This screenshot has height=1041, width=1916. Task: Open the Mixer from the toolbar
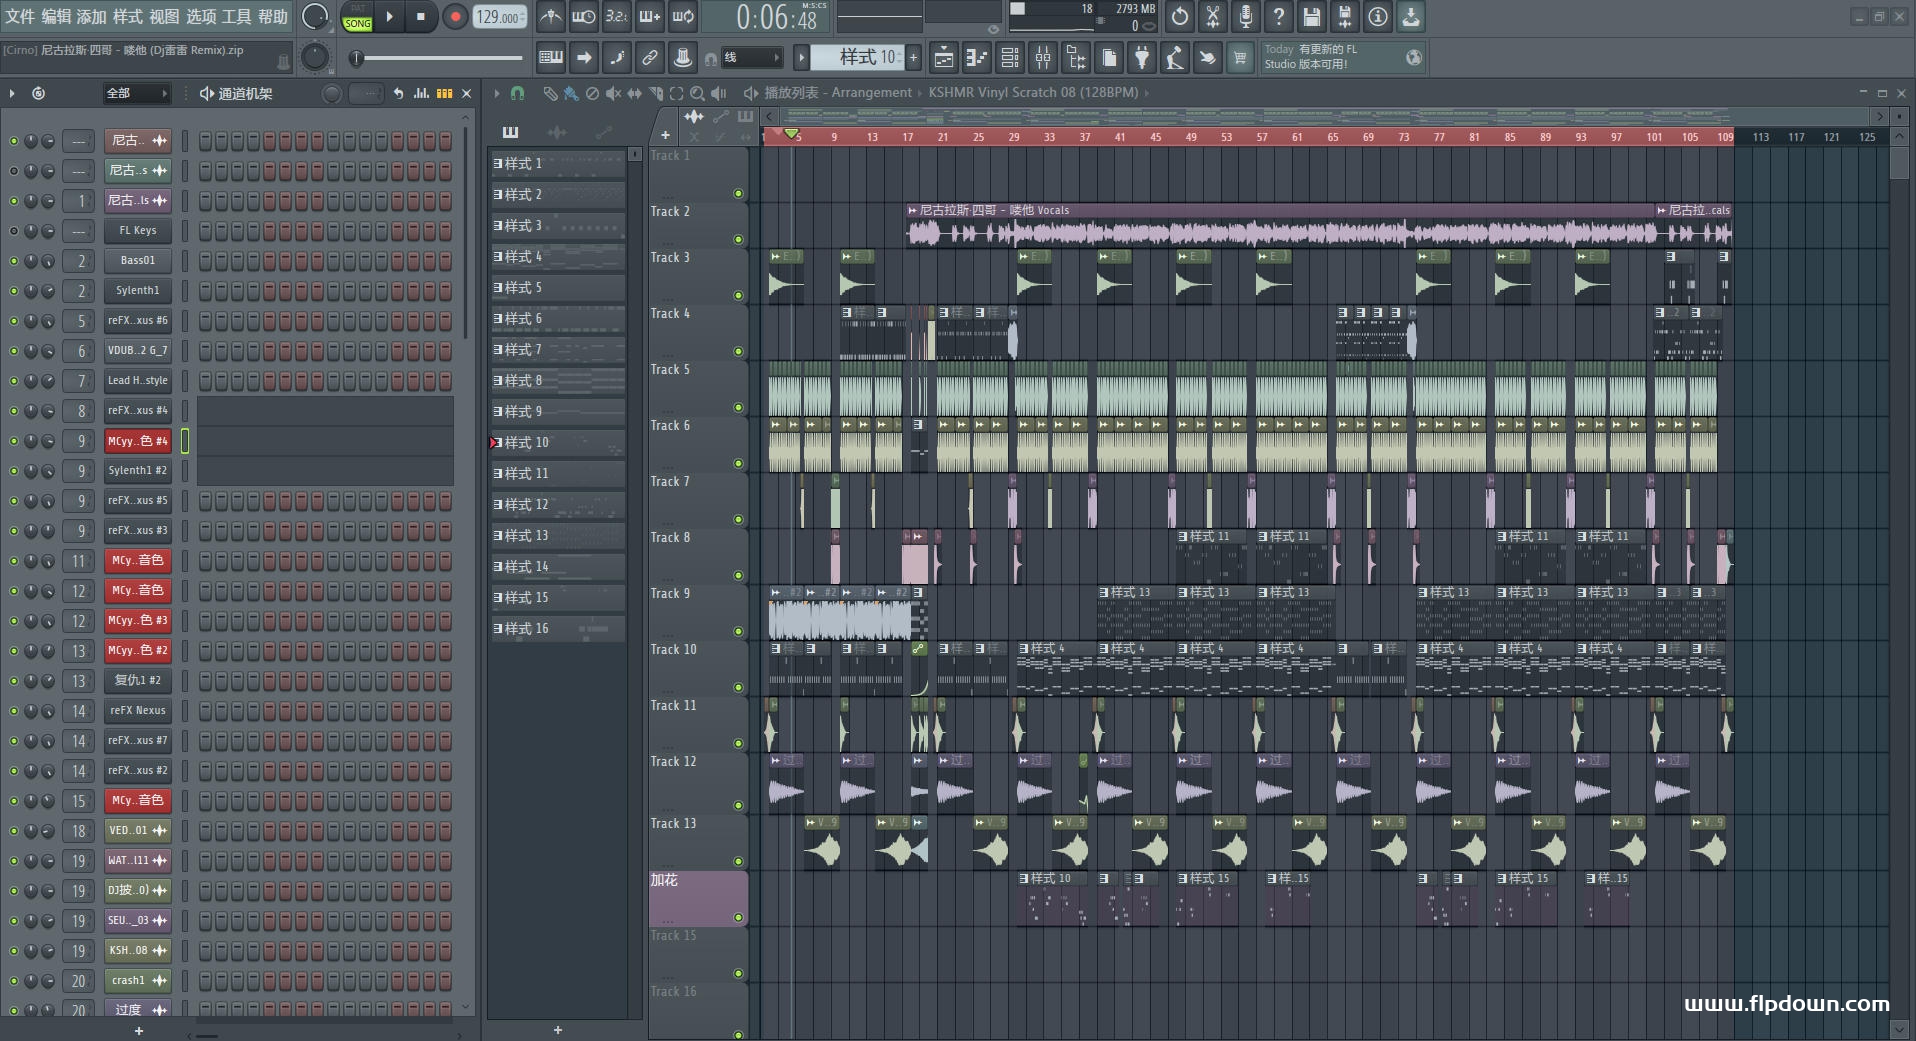pyautogui.click(x=1043, y=58)
